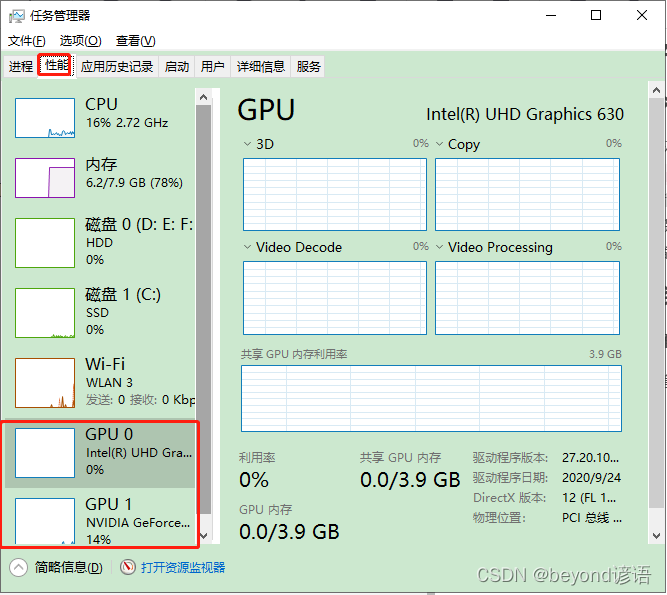Click the WLAN 3 text entry
Viewport: 667px width, 595px height.
pos(109,383)
